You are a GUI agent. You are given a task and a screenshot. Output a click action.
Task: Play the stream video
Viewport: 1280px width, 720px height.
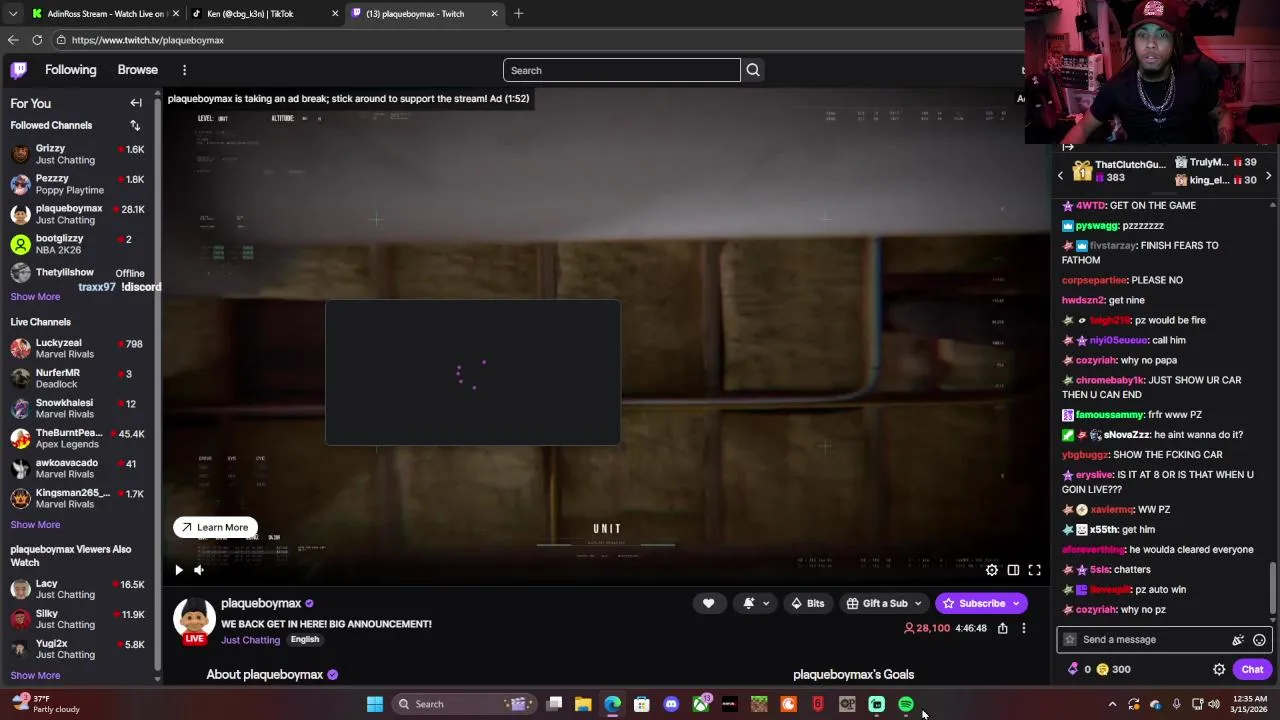coord(179,570)
